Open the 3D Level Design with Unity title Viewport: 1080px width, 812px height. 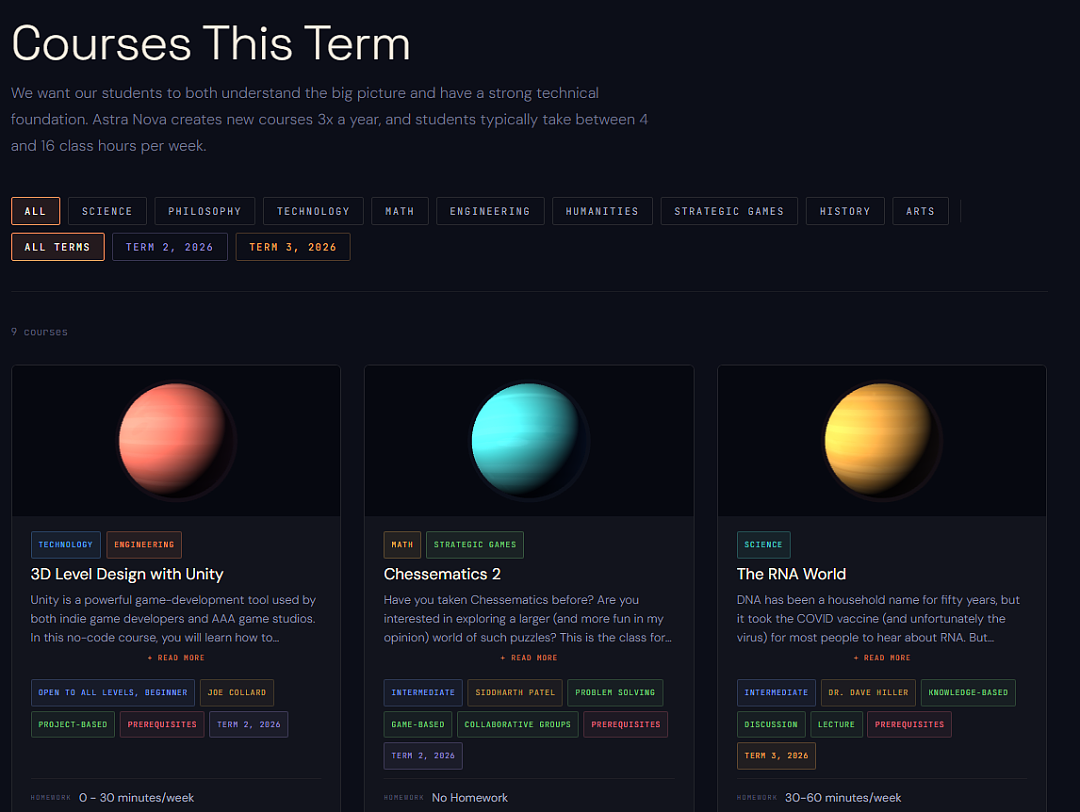[x=127, y=574]
